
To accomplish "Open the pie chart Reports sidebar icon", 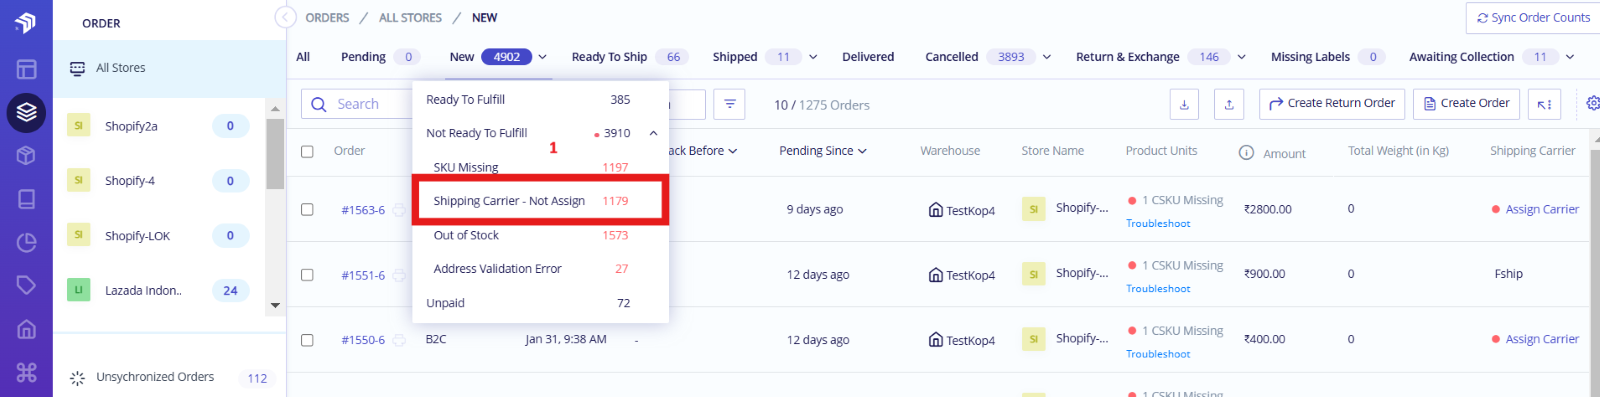I will coord(26,242).
